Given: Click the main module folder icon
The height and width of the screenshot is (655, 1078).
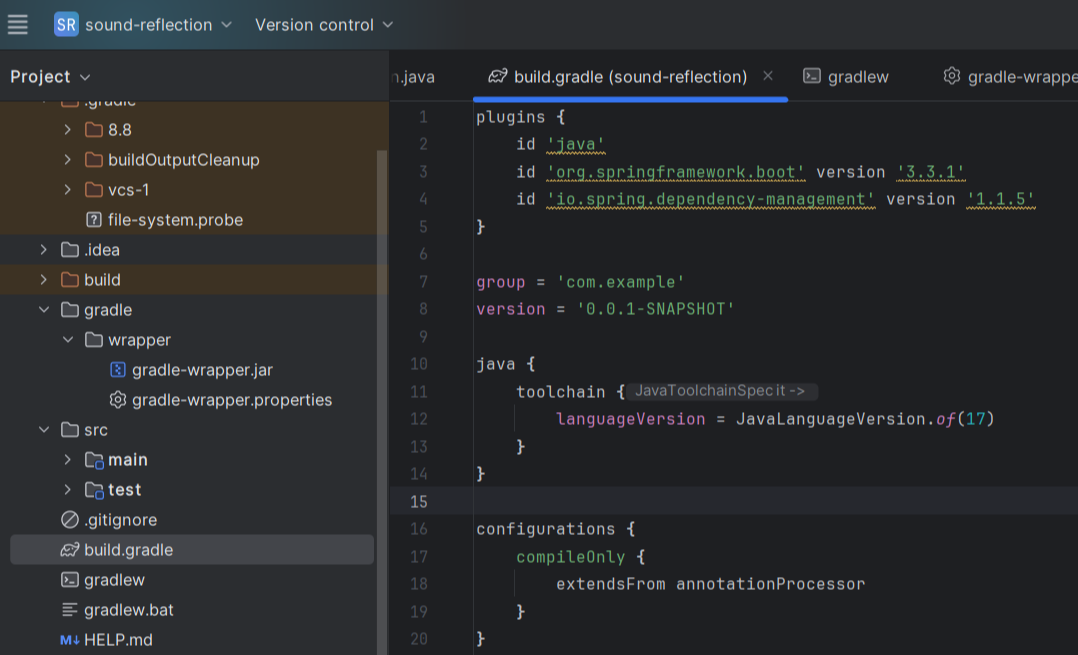Looking at the screenshot, I should point(94,460).
